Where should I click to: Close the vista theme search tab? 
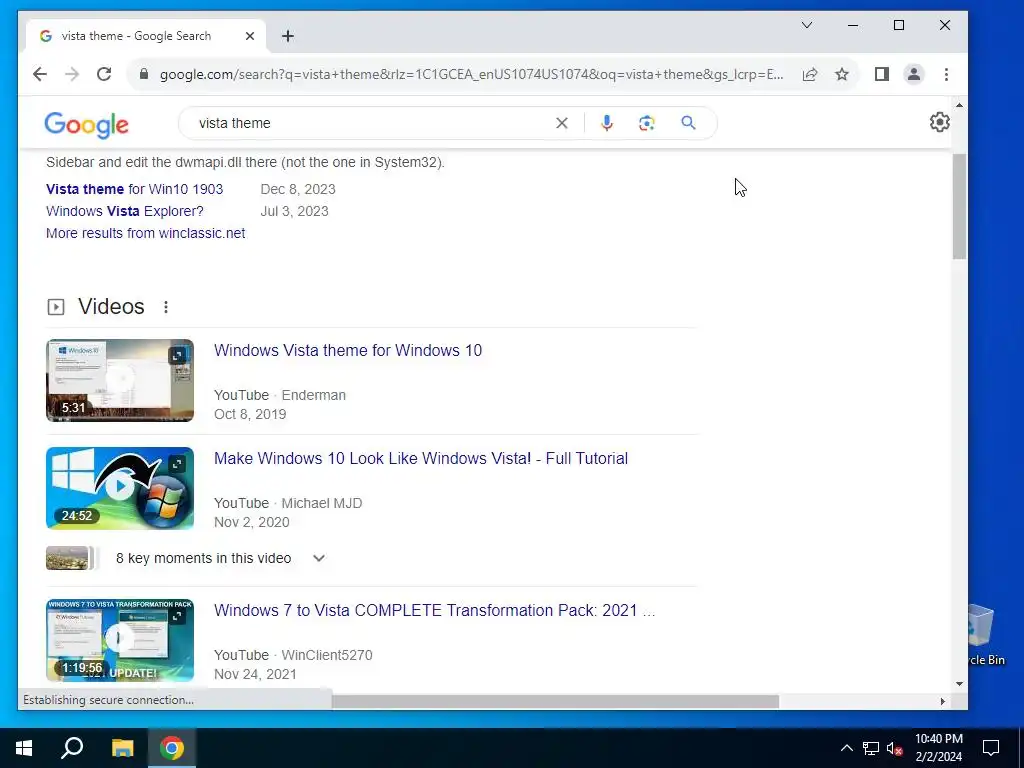point(249,36)
